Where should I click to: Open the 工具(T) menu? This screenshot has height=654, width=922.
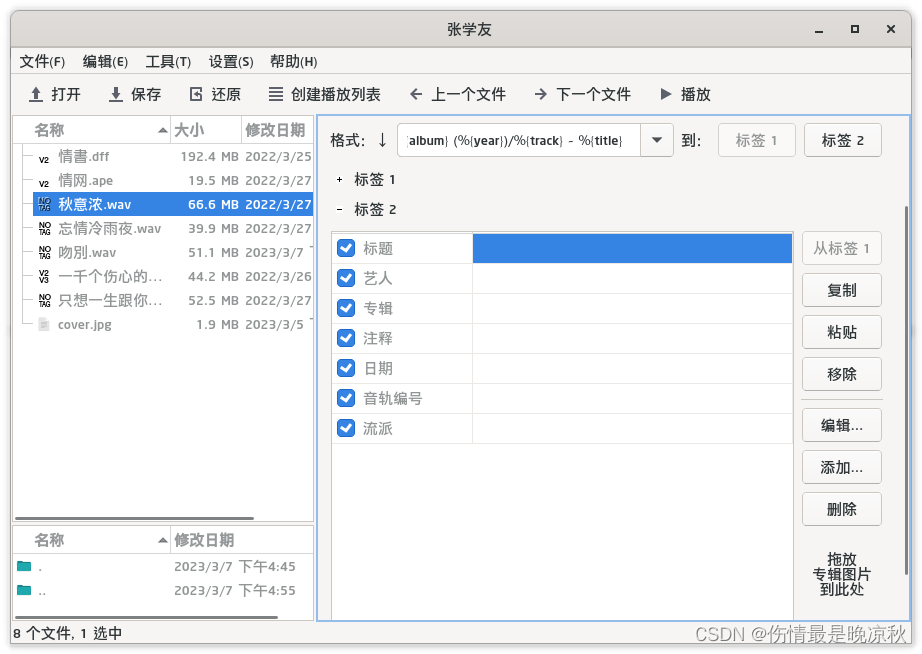pyautogui.click(x=168, y=62)
